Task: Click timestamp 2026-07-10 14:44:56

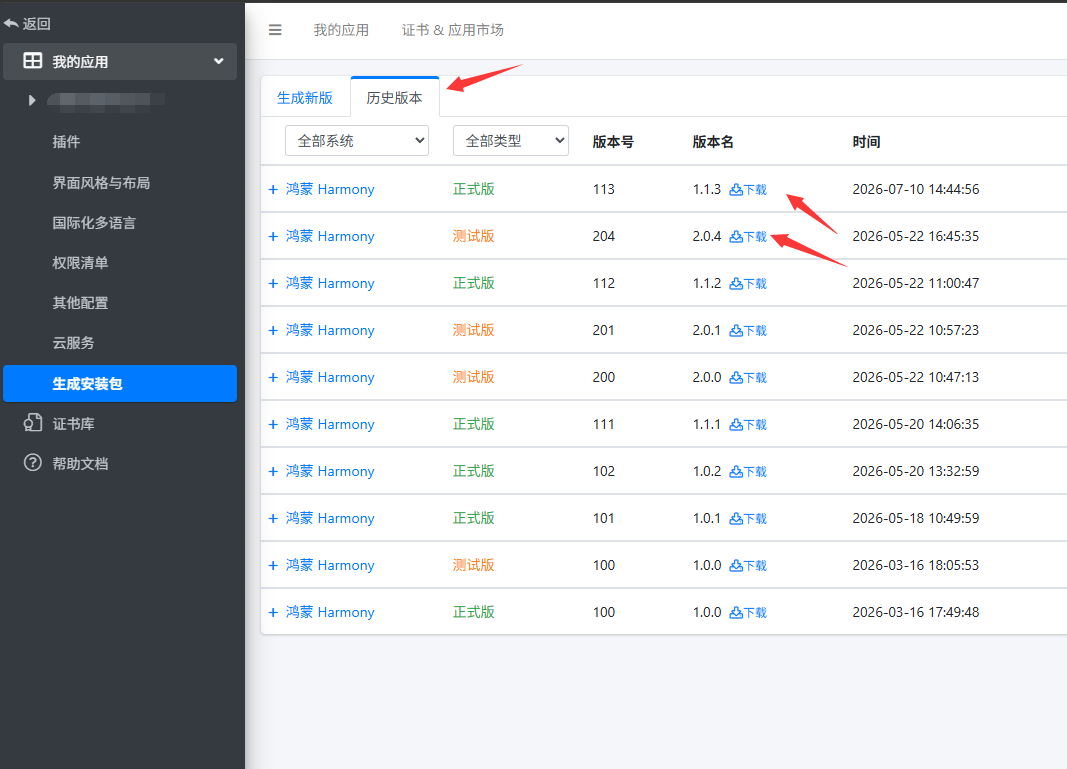Action: pyautogui.click(x=916, y=189)
